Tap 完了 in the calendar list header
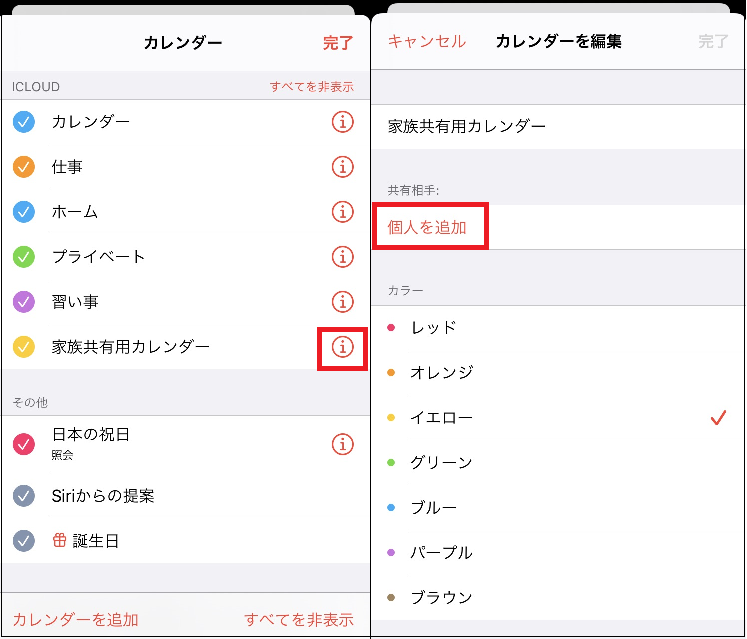The width and height of the screenshot is (747, 639). (x=338, y=43)
